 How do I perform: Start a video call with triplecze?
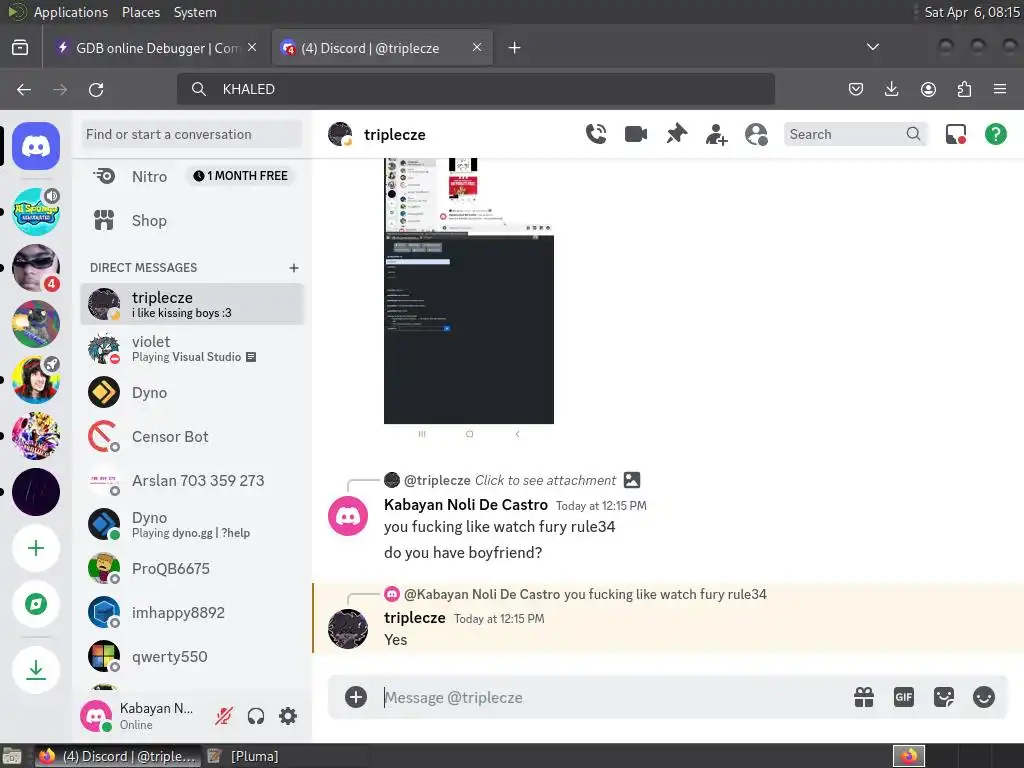[x=635, y=134]
